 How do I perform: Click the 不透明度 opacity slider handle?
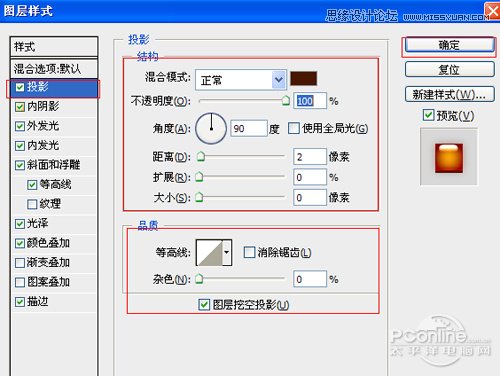pos(286,100)
